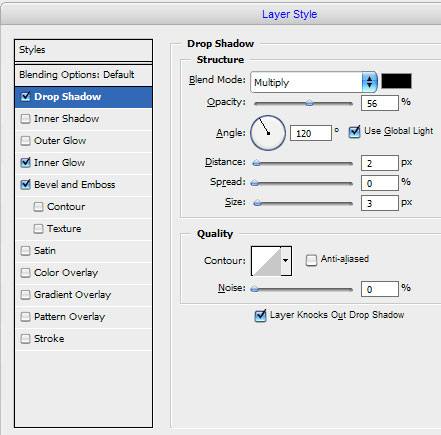Enable the Satin checkbox
Screen dimensions: 441x435
click(x=25, y=251)
